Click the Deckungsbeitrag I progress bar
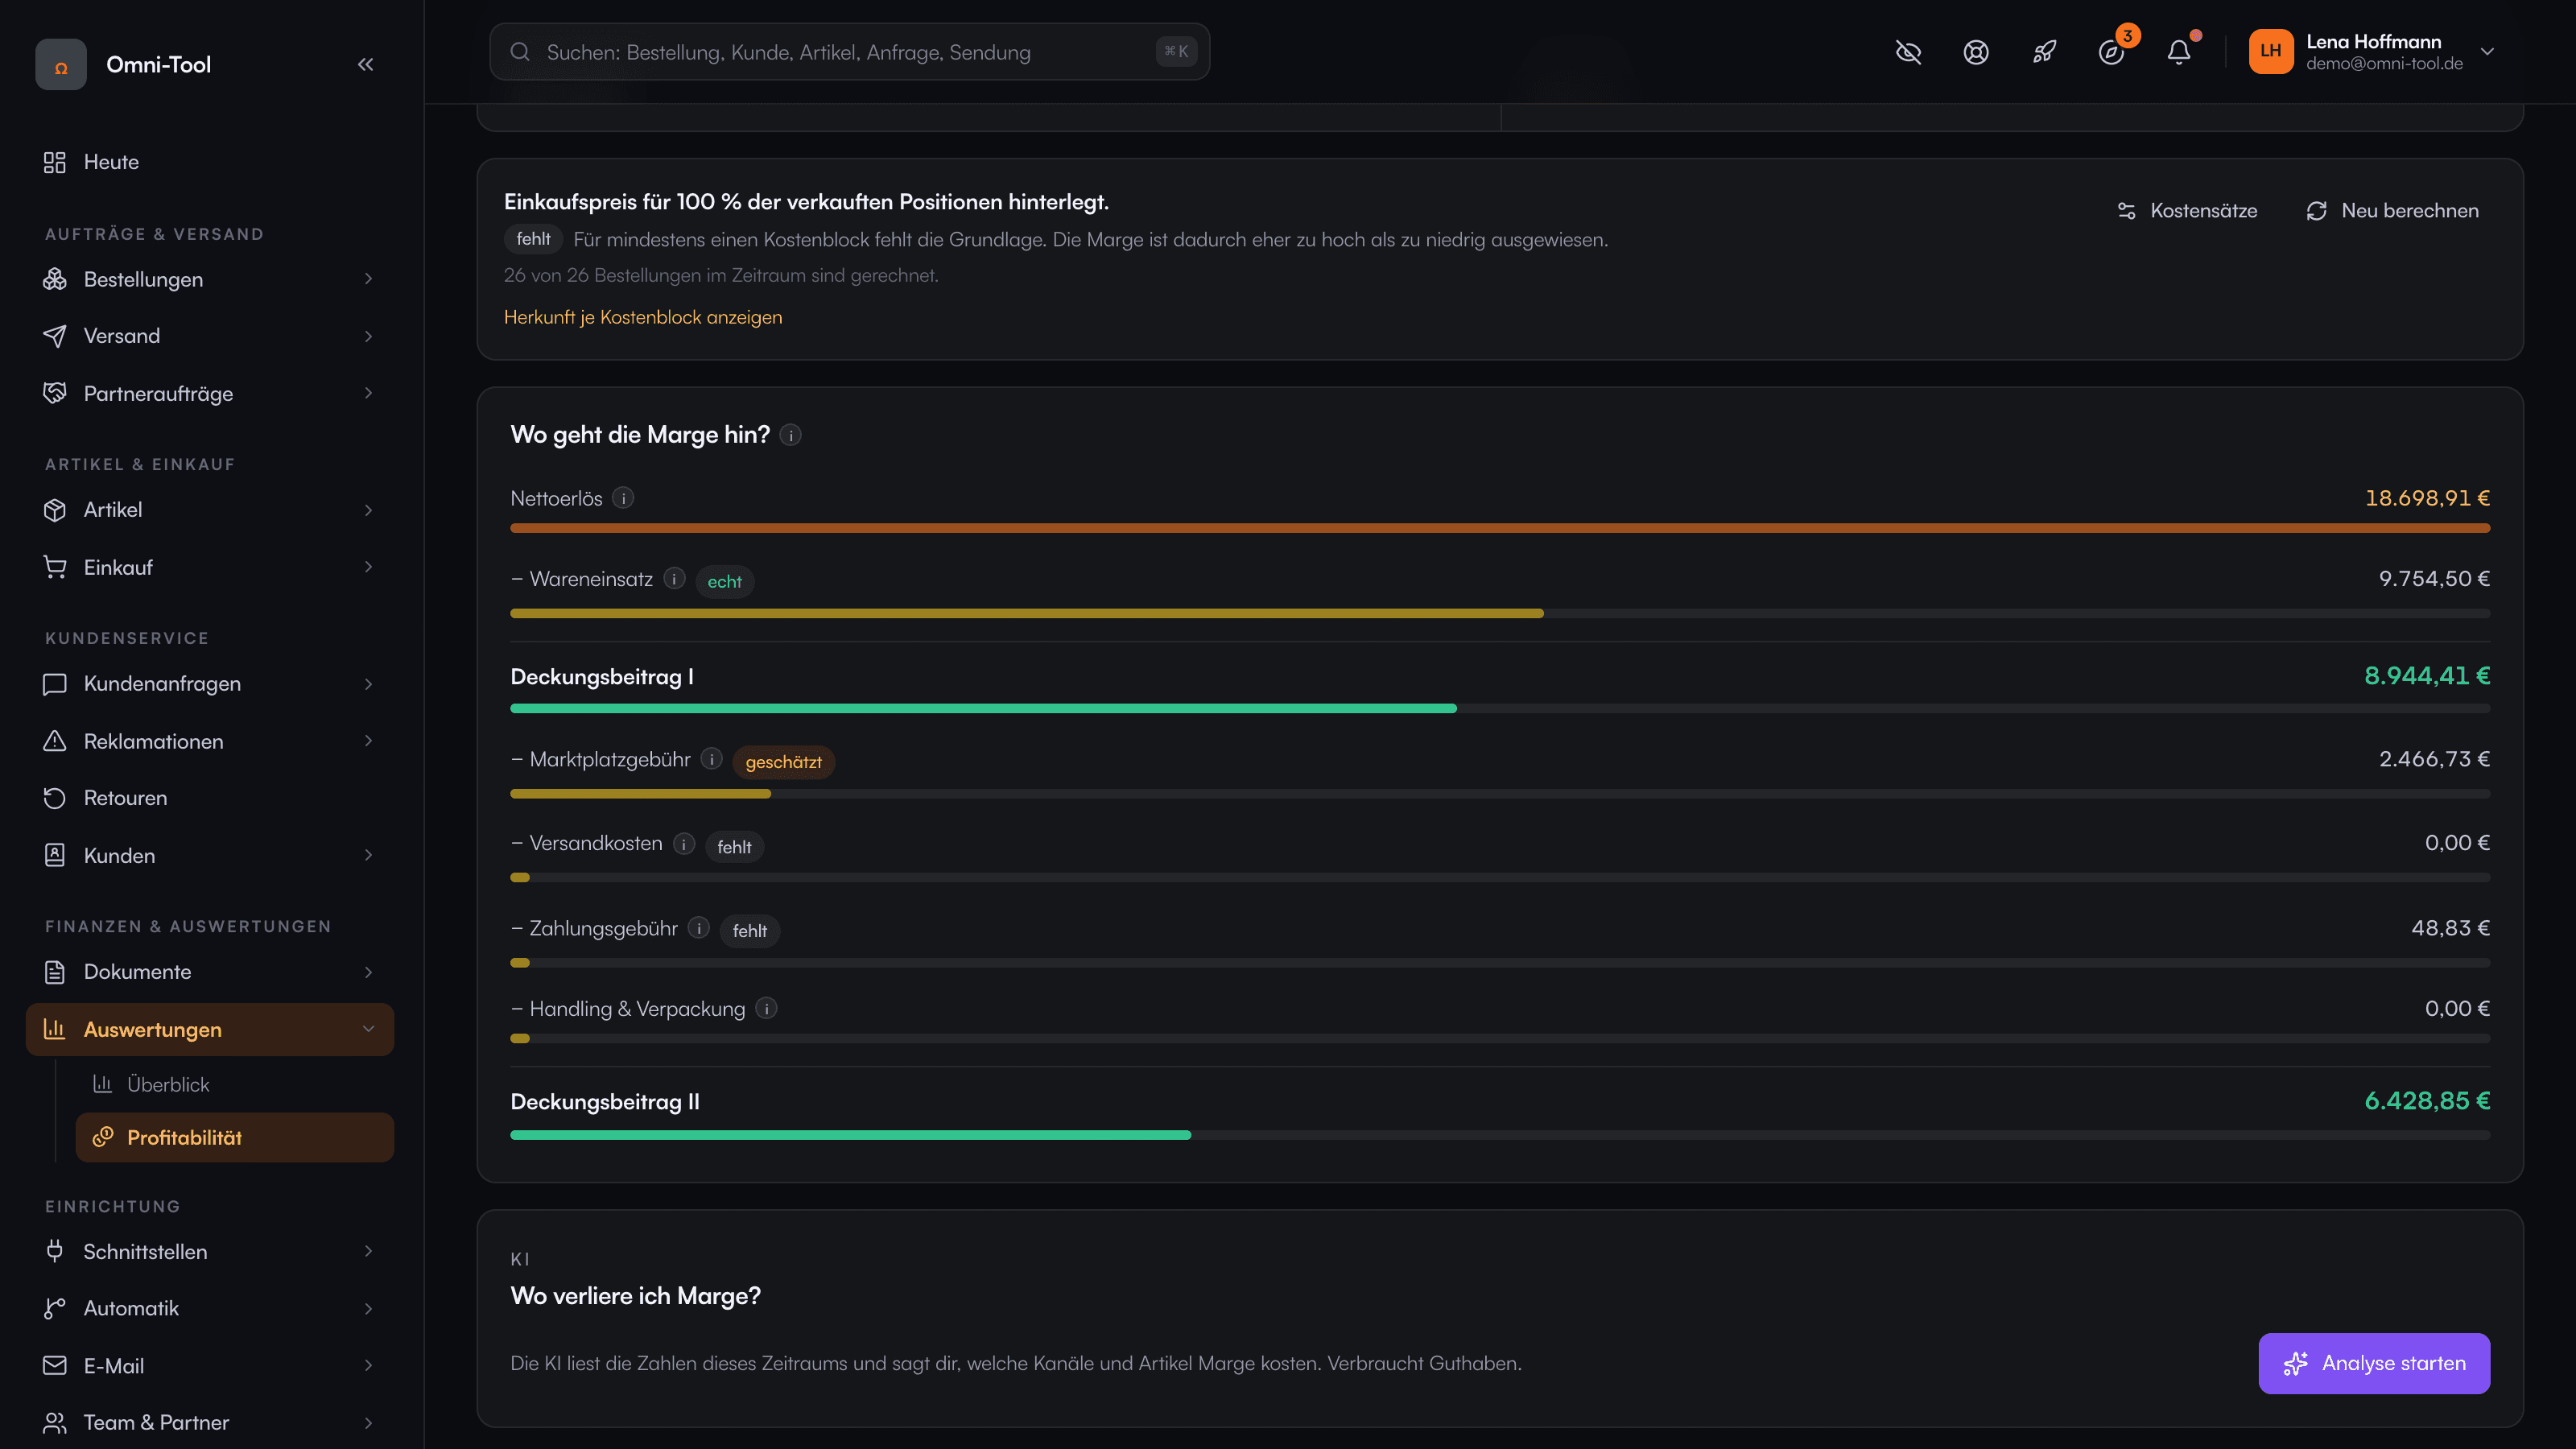Viewport: 2576px width, 1449px height. point(1500,708)
